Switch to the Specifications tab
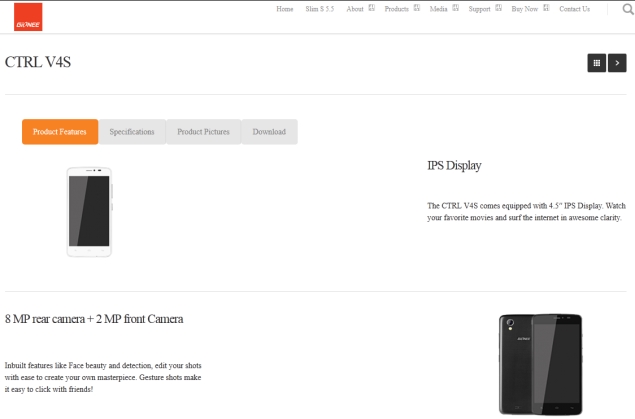Screen dimensions: 635x419 point(132,132)
